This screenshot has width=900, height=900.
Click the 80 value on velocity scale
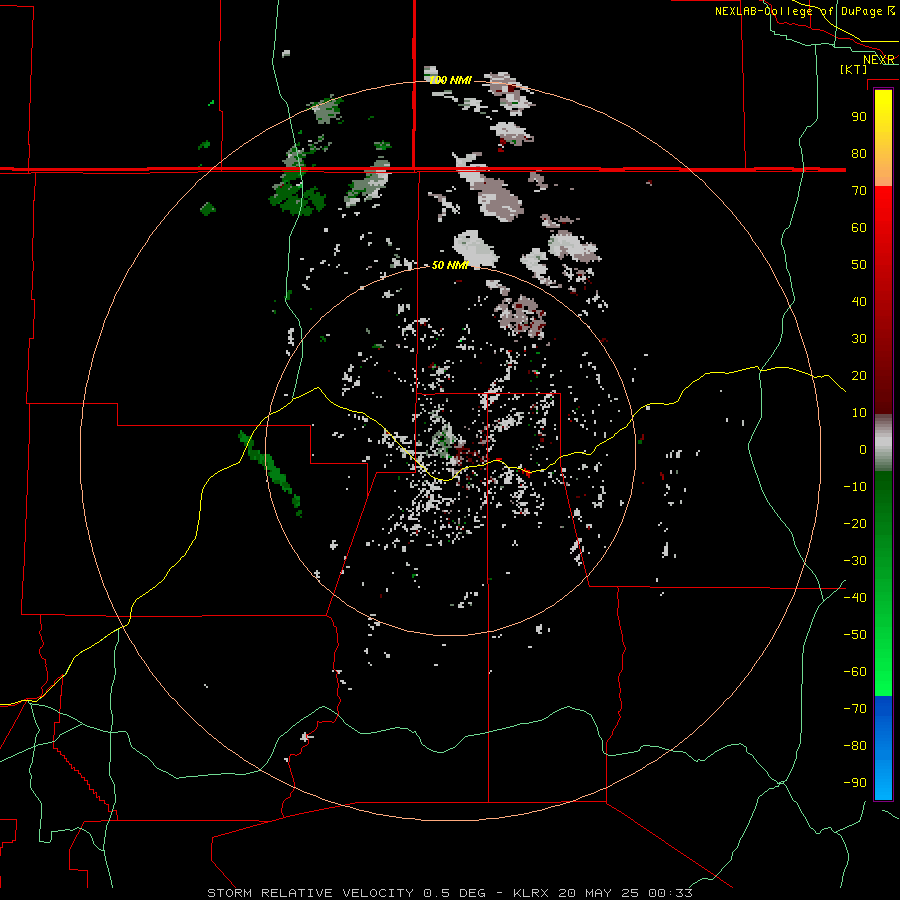pyautogui.click(x=859, y=154)
